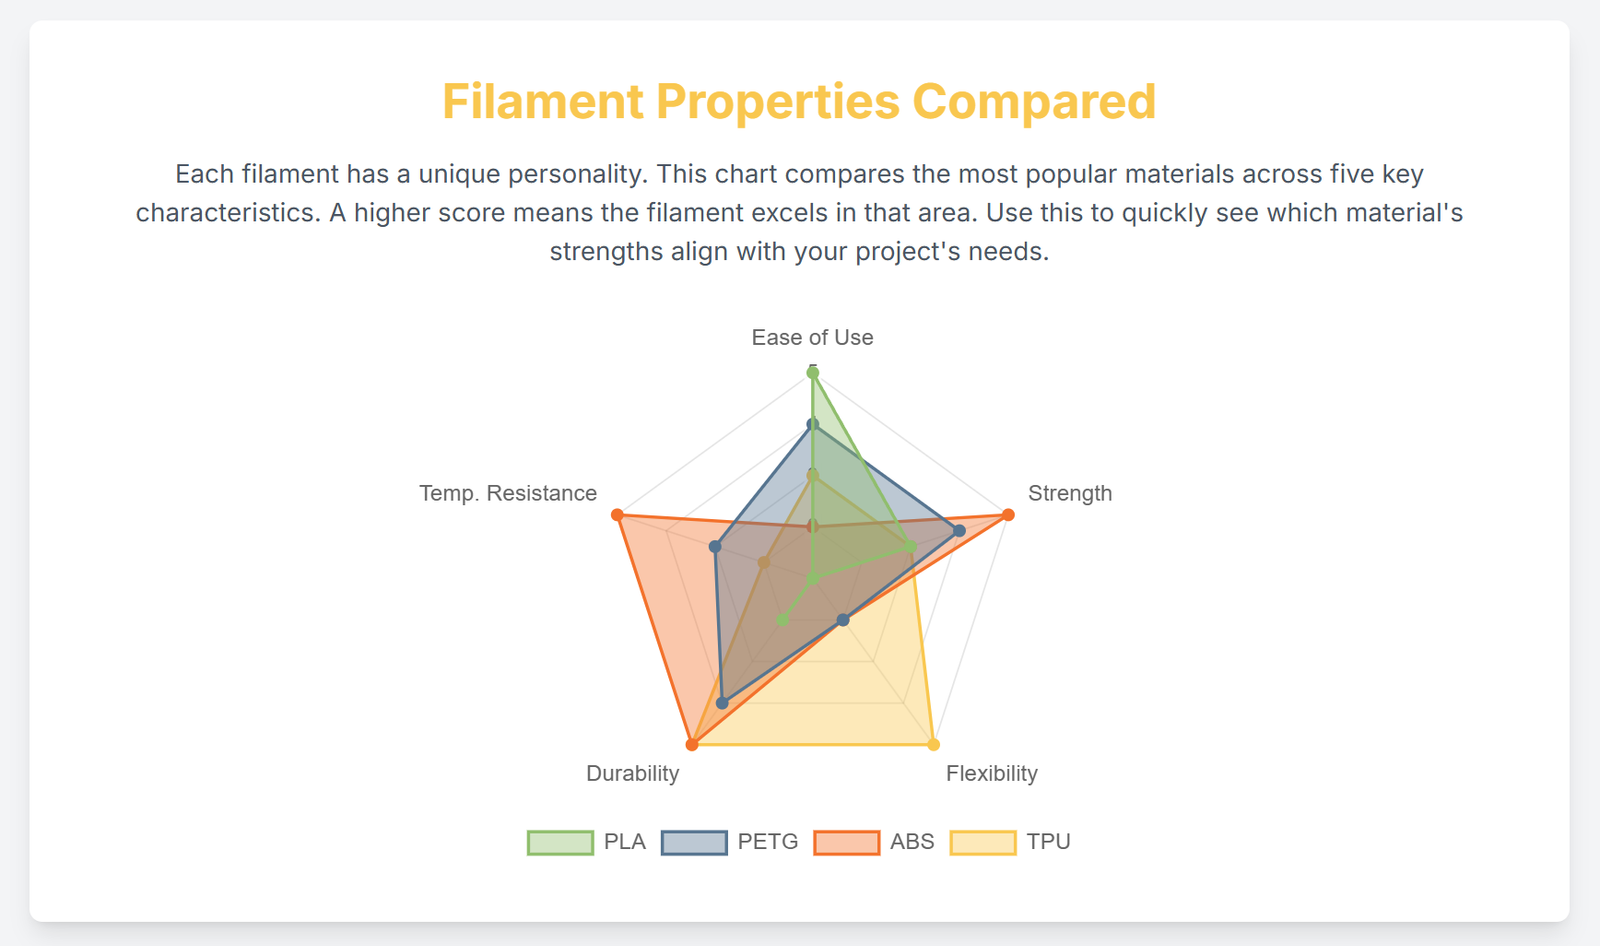Viewport: 1600px width, 946px height.
Task: Click the Durability axis label
Action: [x=632, y=773]
